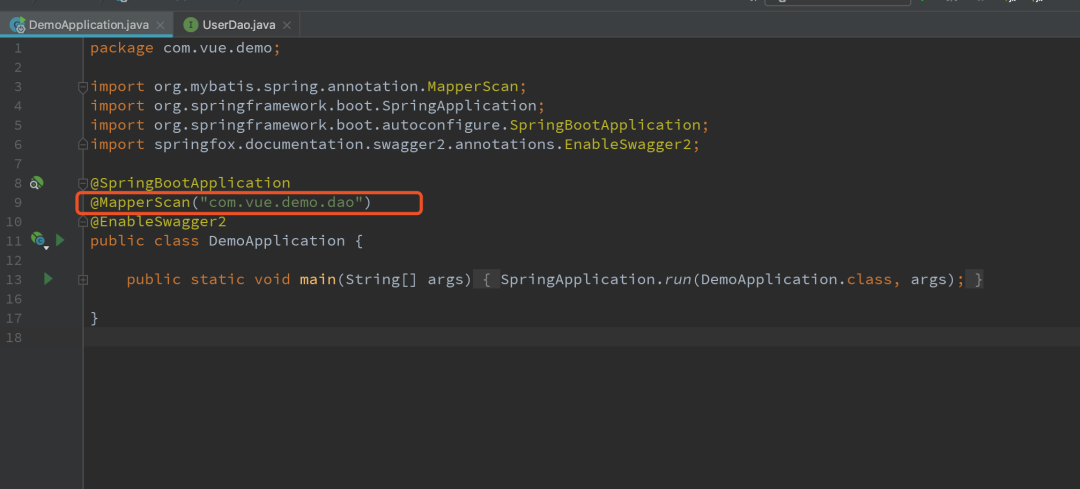1080x489 pixels.
Task: Click fold end marker at @EnableSwagger2 line
Action: [84, 222]
